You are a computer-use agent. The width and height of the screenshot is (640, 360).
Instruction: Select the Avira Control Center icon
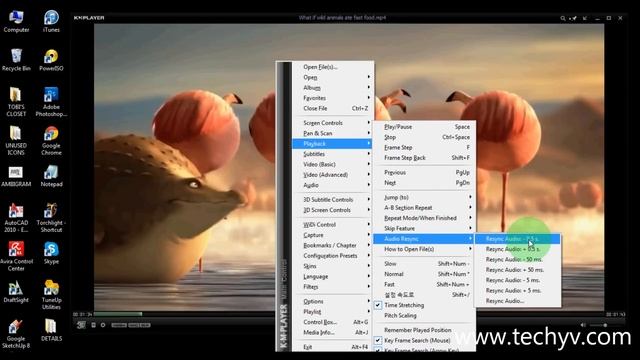tap(16, 256)
